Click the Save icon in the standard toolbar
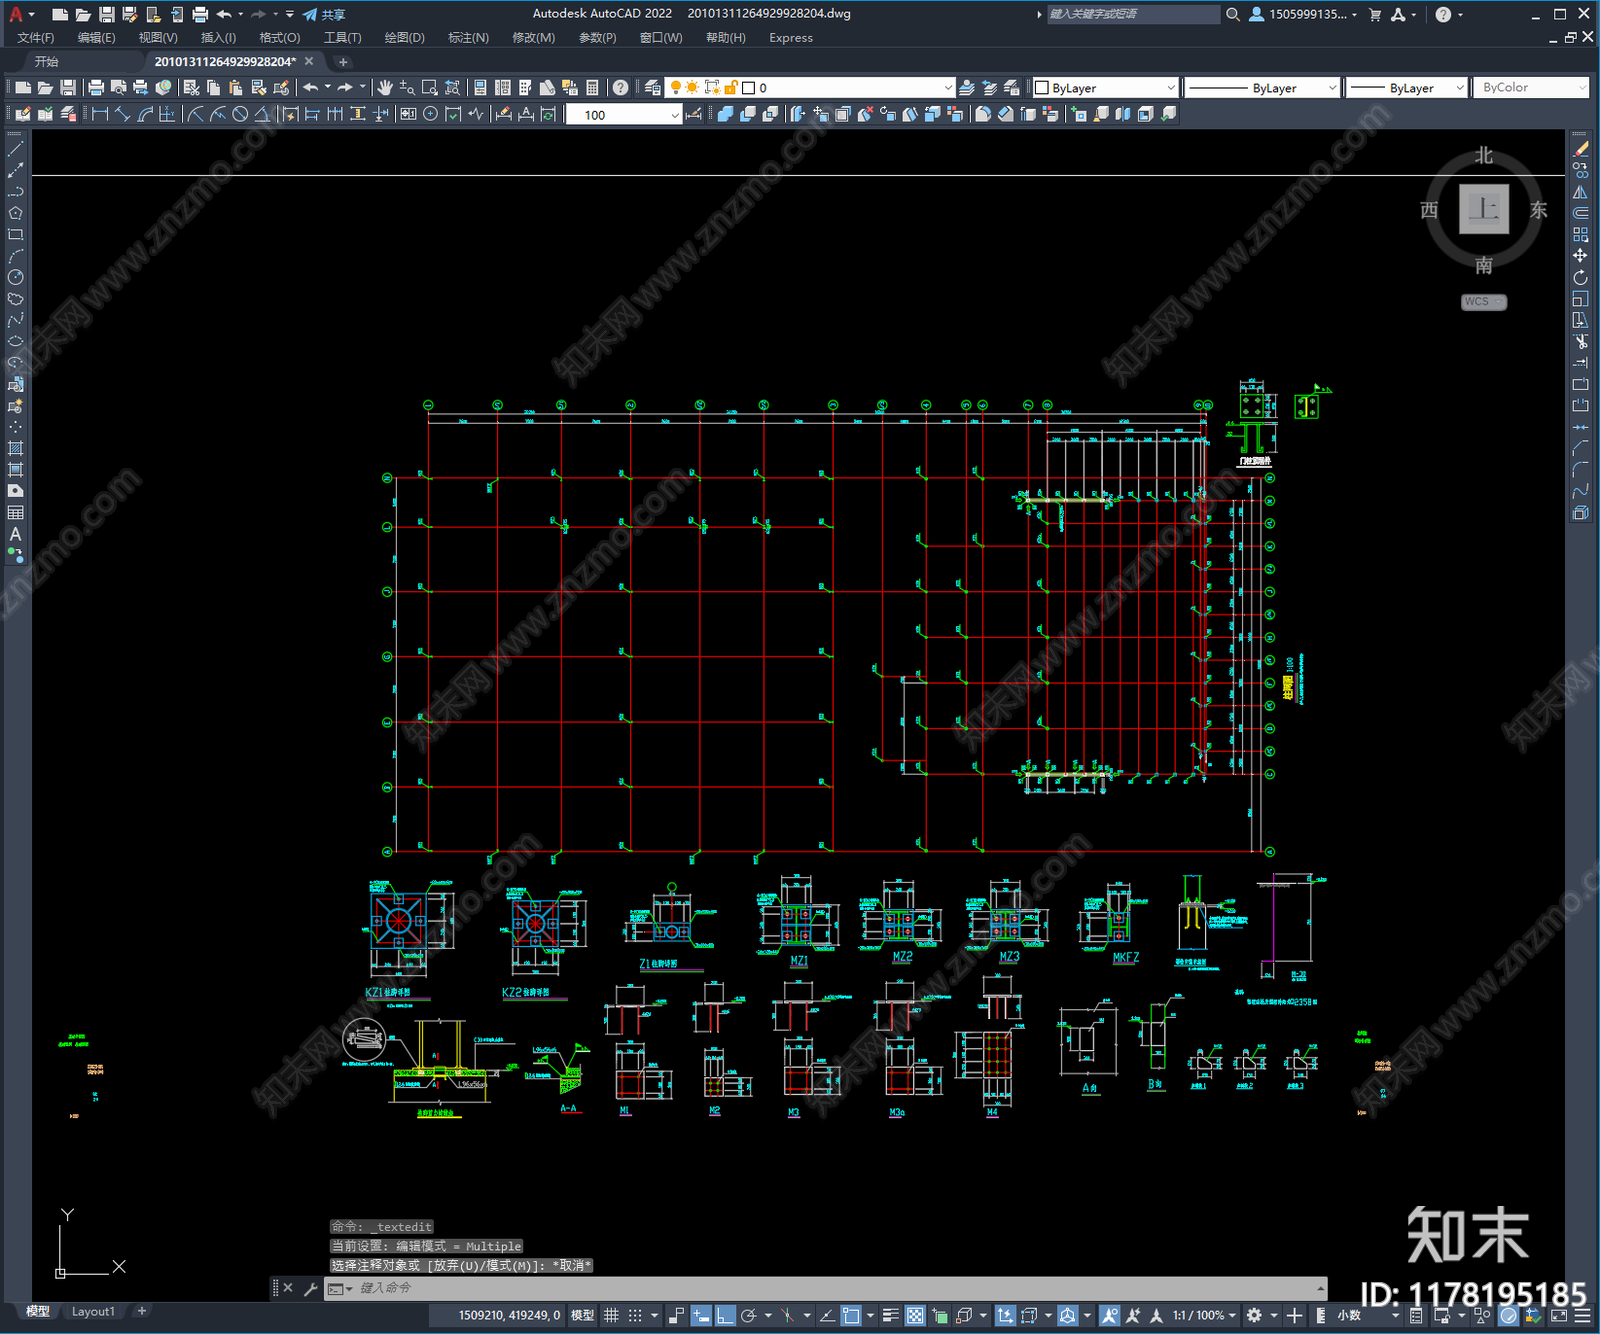Viewport: 1600px width, 1334px height. 68,88
